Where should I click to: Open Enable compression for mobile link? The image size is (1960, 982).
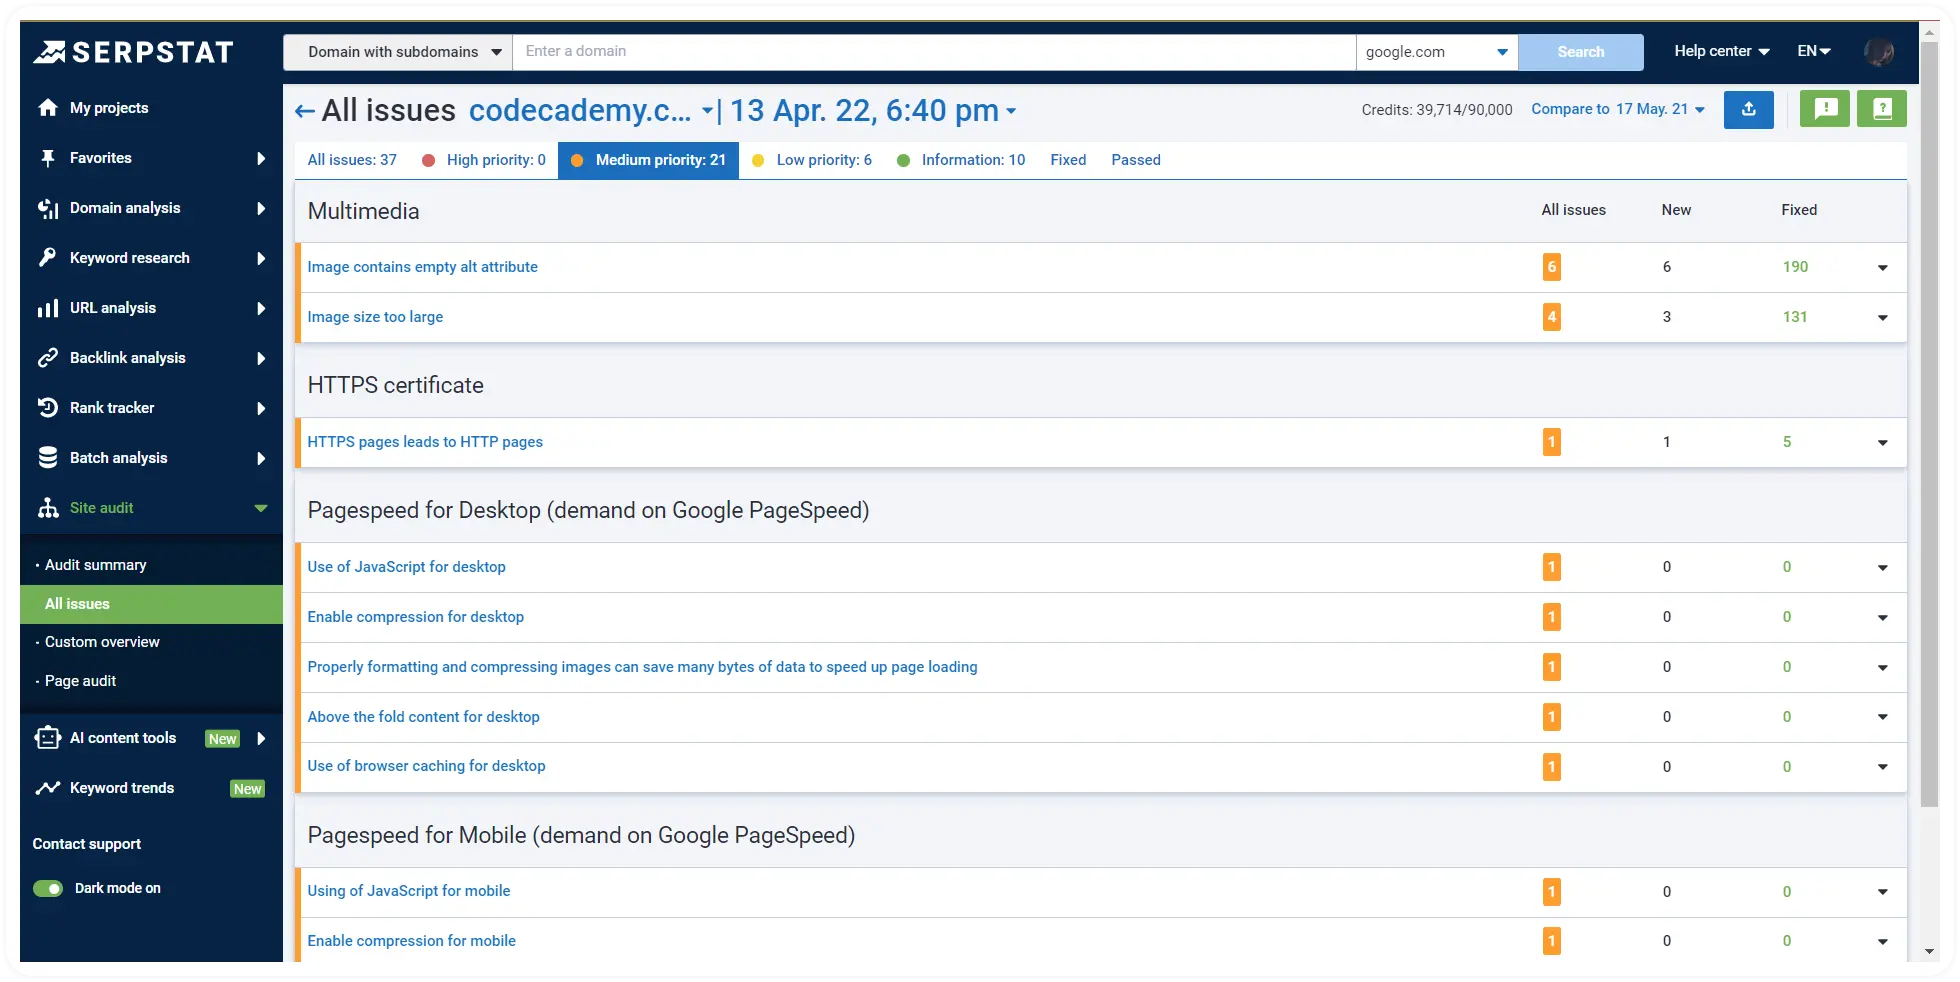pos(411,941)
